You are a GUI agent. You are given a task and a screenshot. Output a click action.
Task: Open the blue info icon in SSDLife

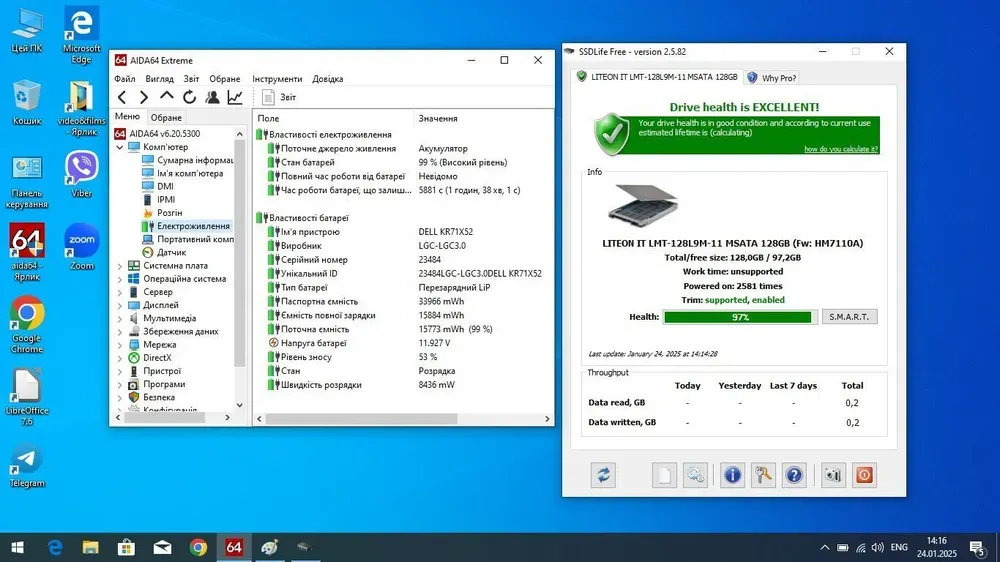(x=732, y=475)
